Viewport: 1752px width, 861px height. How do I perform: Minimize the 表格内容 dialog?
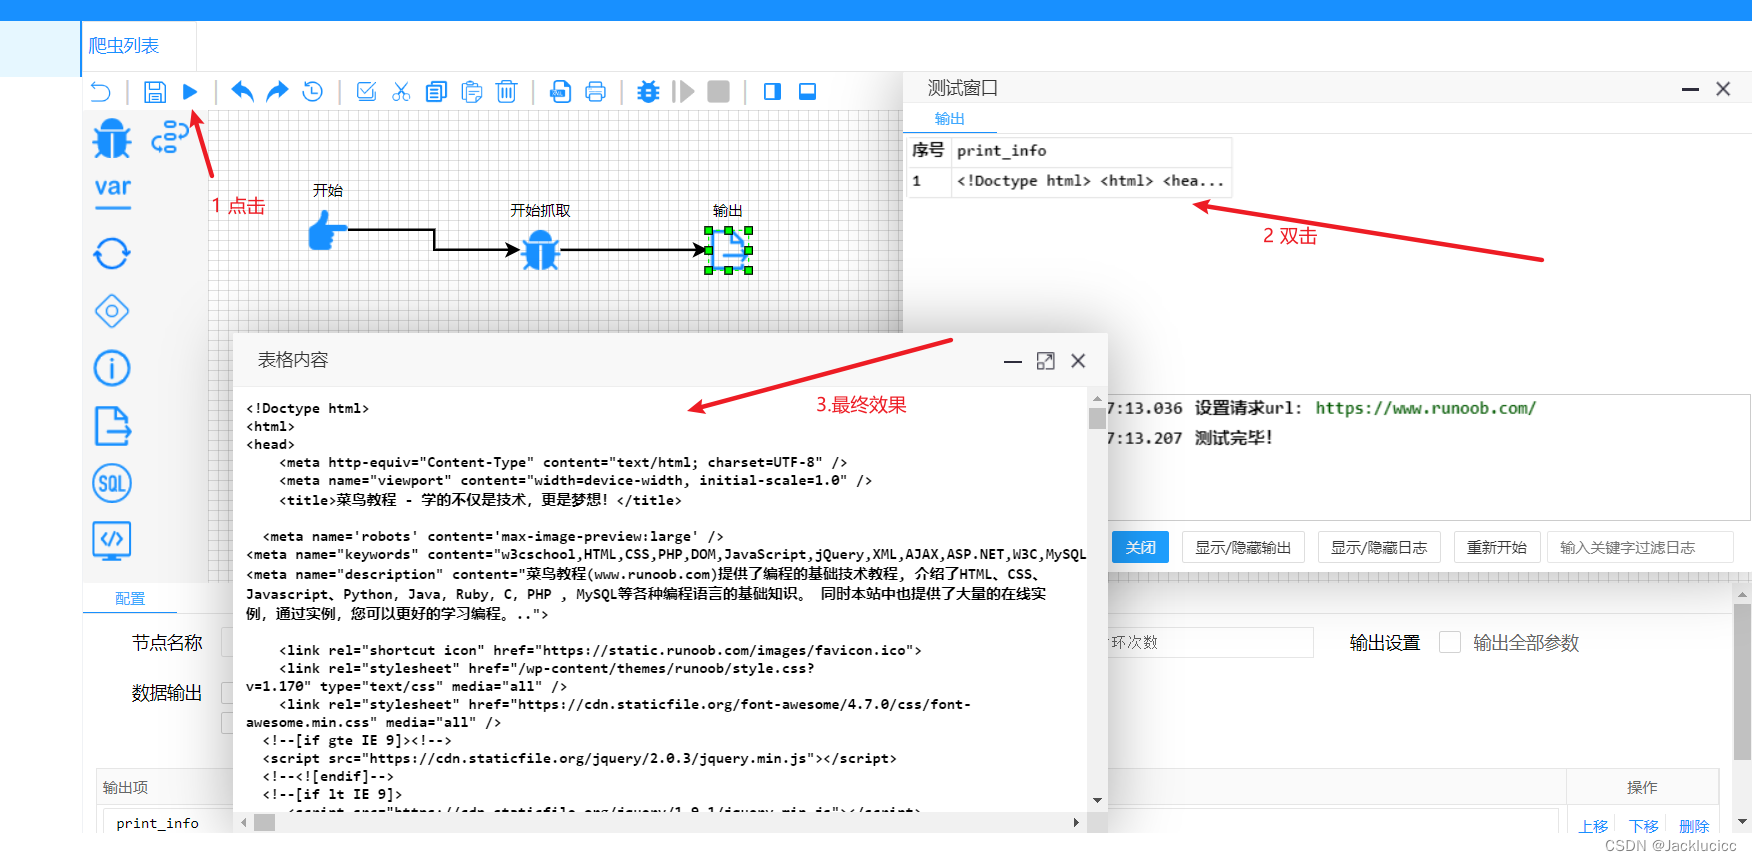[x=1012, y=361]
